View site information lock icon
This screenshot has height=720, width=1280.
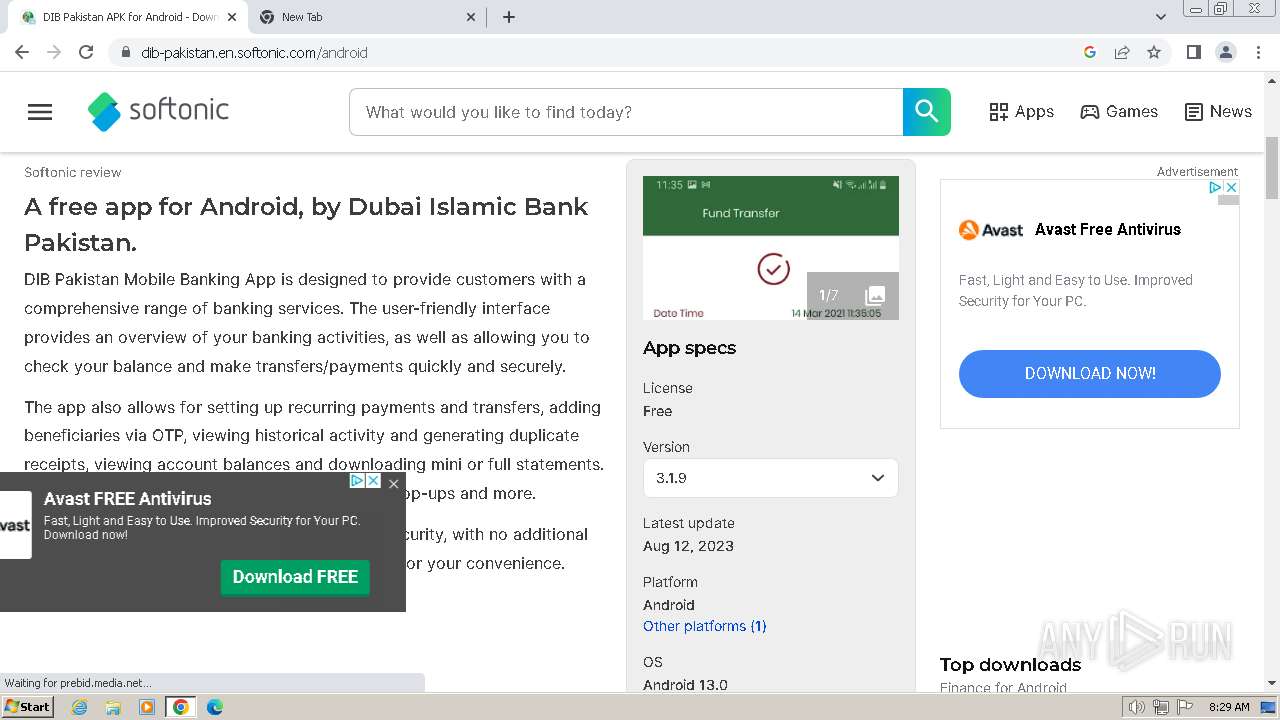point(126,52)
